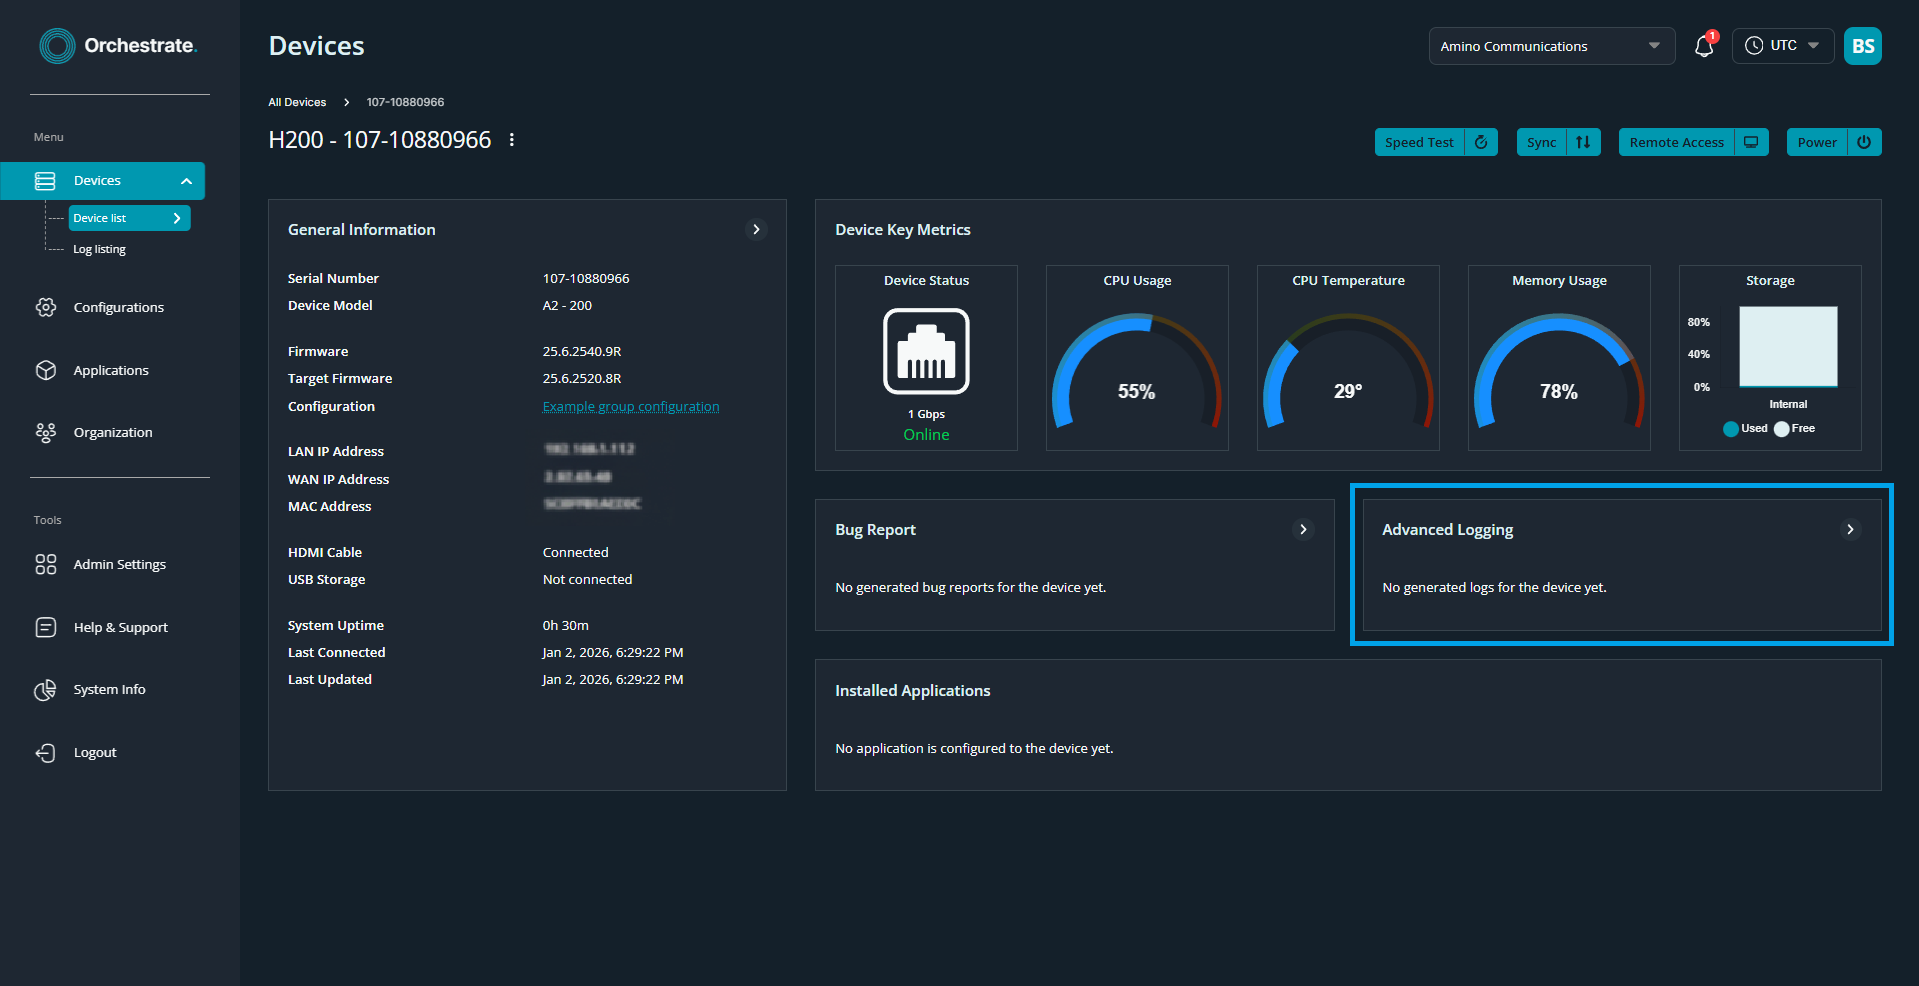Viewport: 1919px width, 986px height.
Task: Go back to All Devices breadcrumb
Action: pos(297,102)
